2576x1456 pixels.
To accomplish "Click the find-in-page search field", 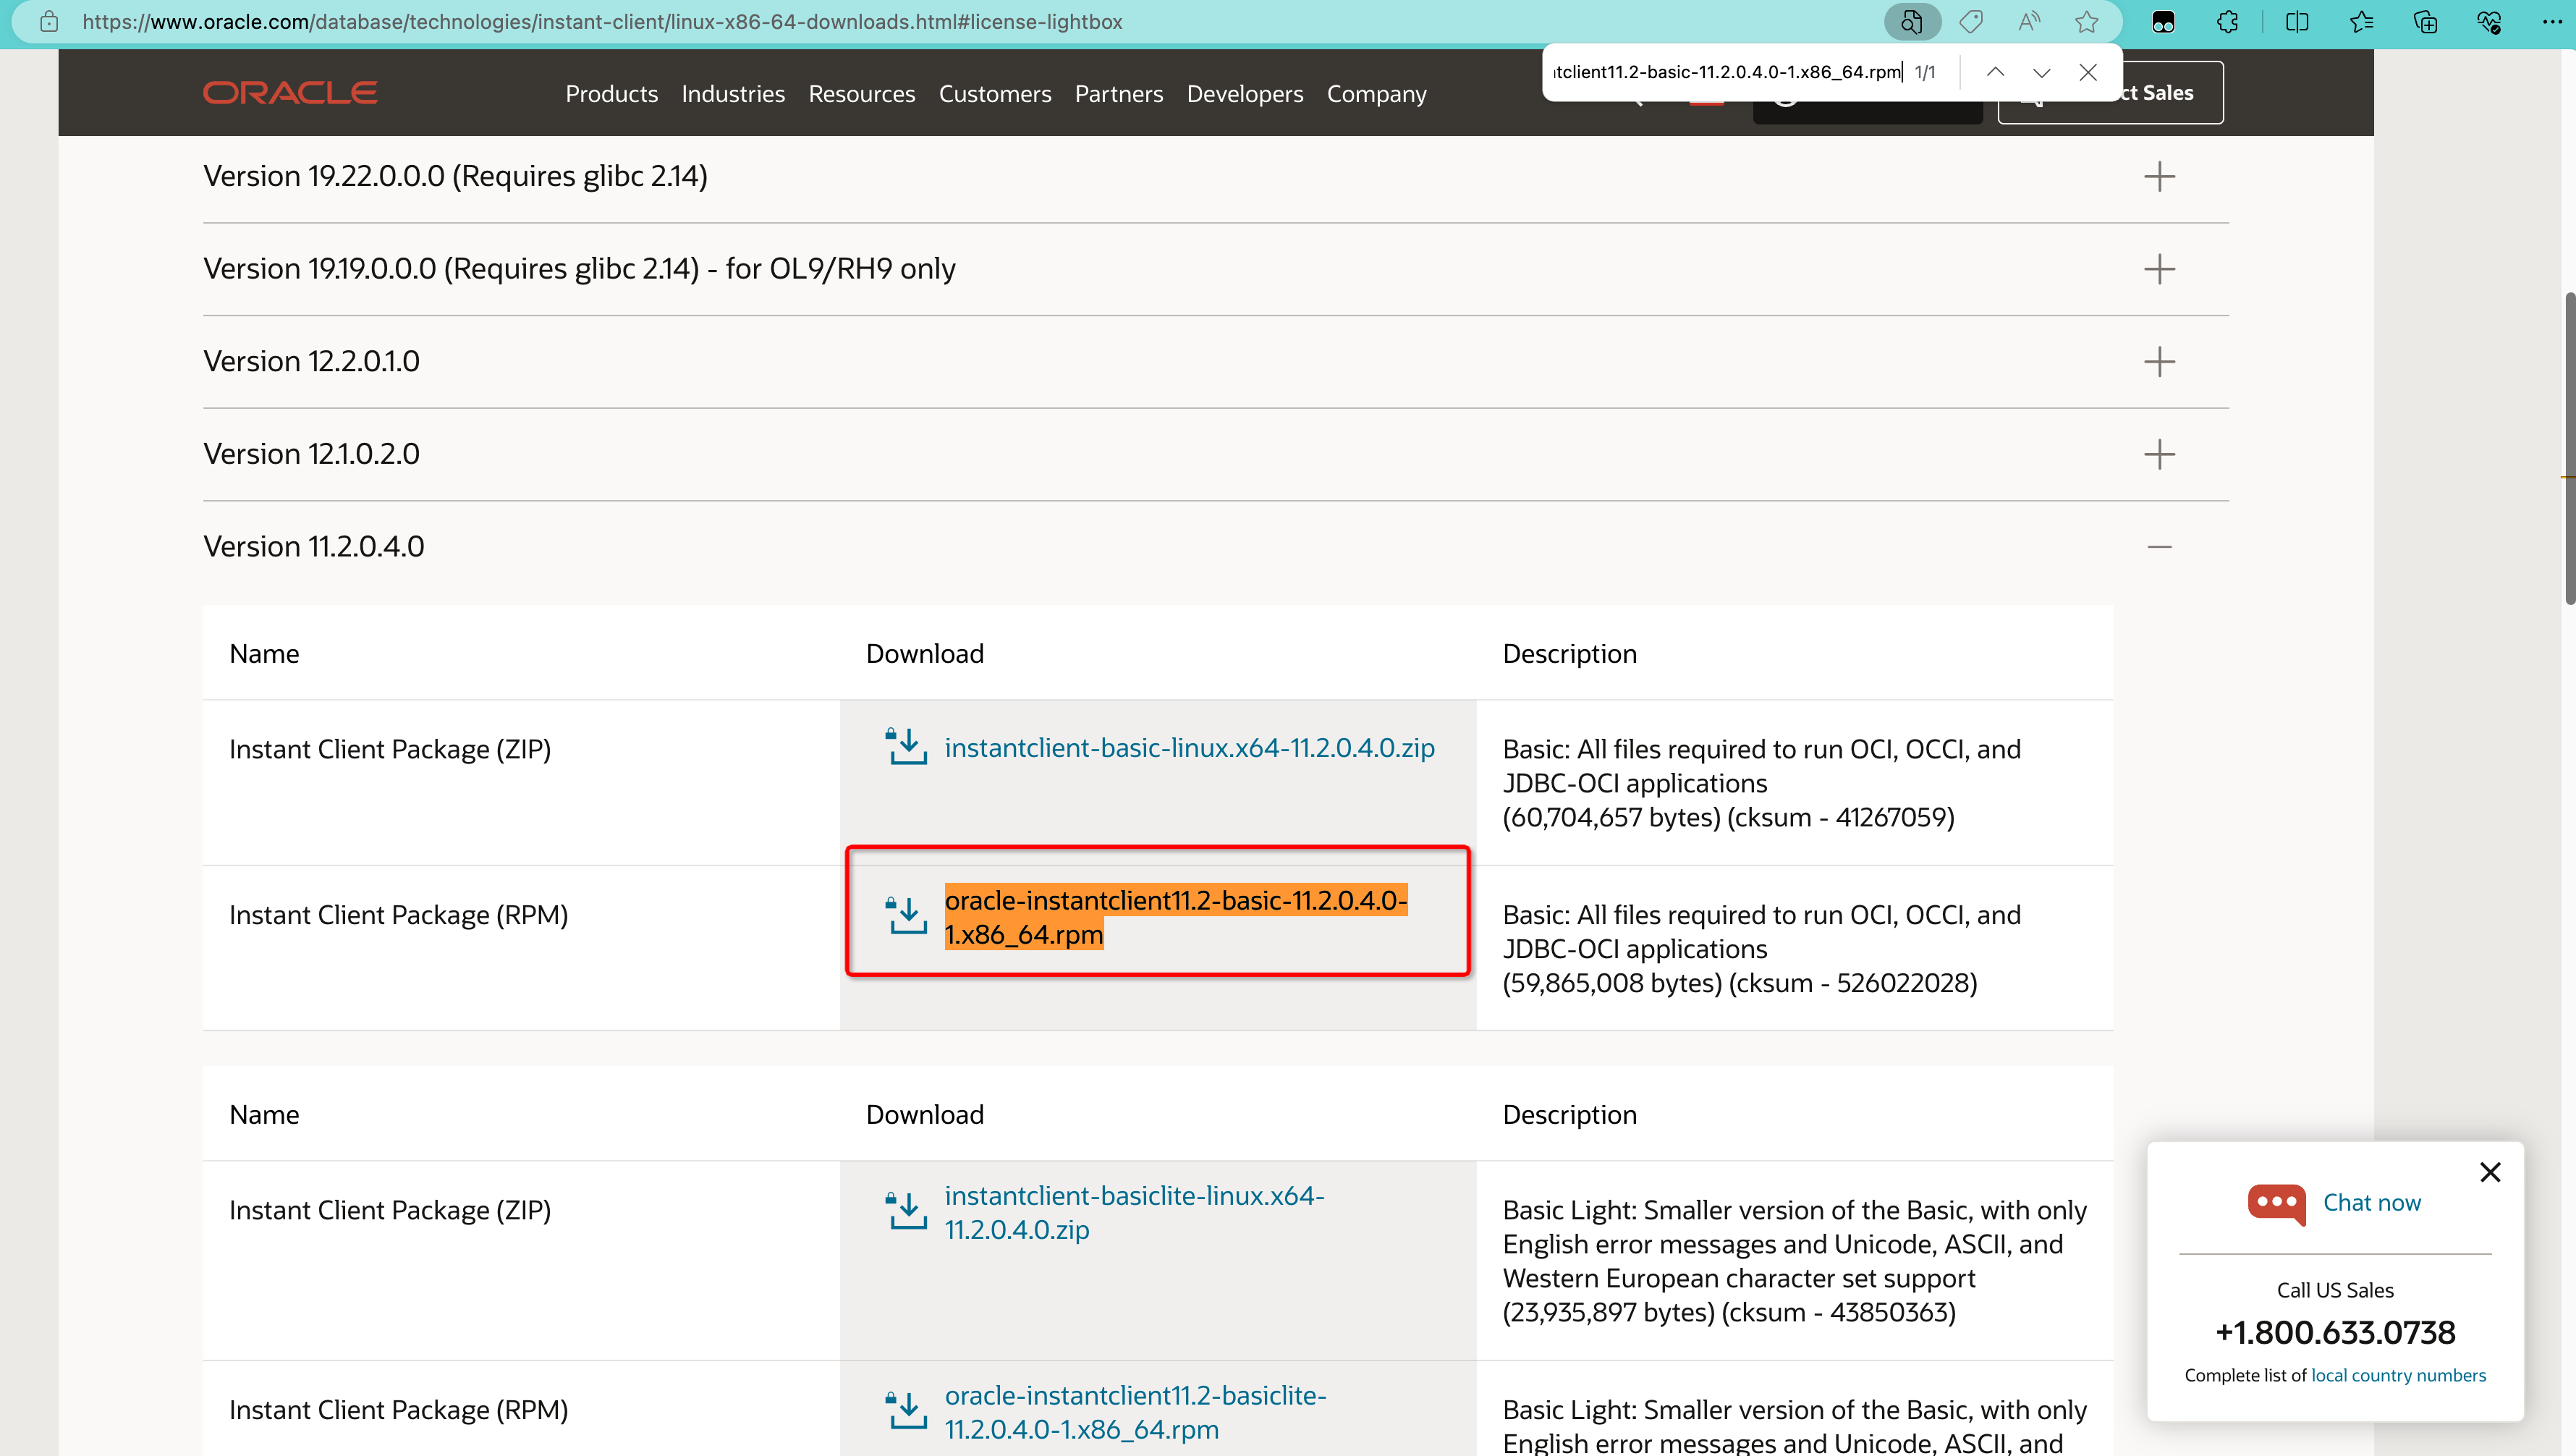I will click(1727, 72).
